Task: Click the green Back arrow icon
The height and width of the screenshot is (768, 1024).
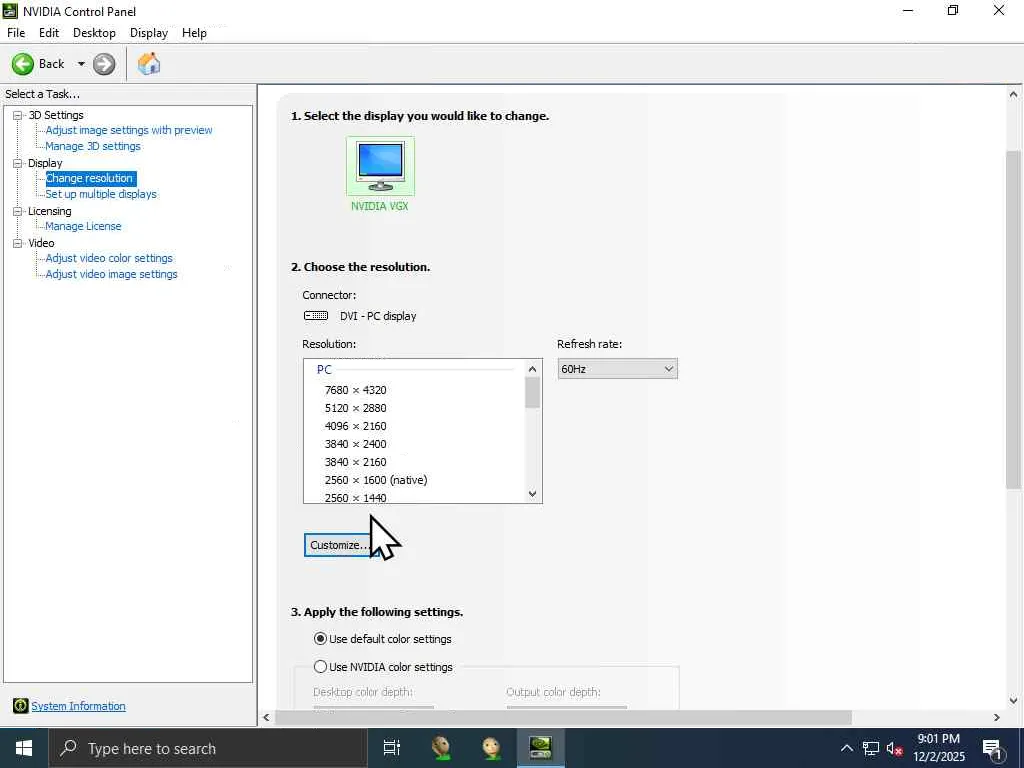Action: [23, 64]
